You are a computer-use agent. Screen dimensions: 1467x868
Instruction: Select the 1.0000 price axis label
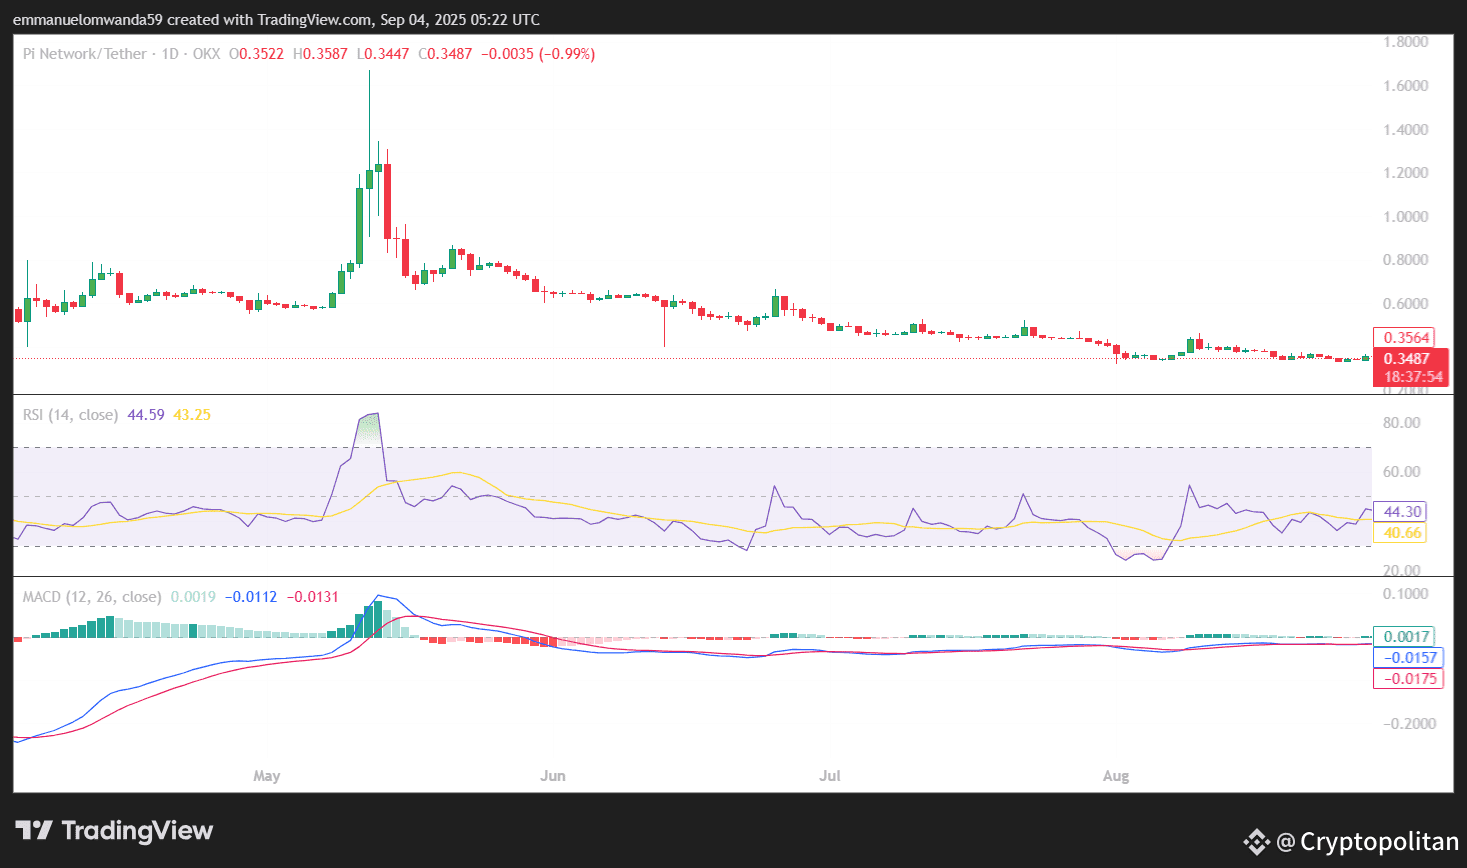coord(1405,217)
